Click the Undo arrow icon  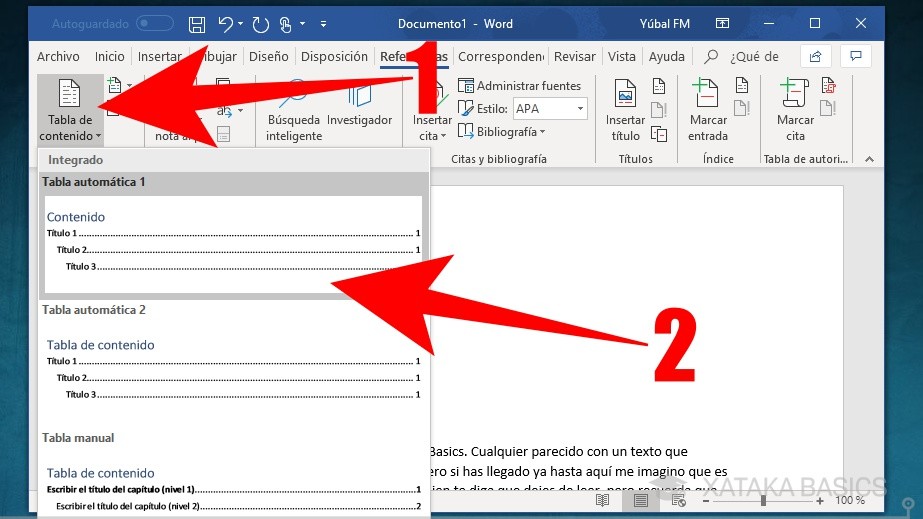click(226, 24)
